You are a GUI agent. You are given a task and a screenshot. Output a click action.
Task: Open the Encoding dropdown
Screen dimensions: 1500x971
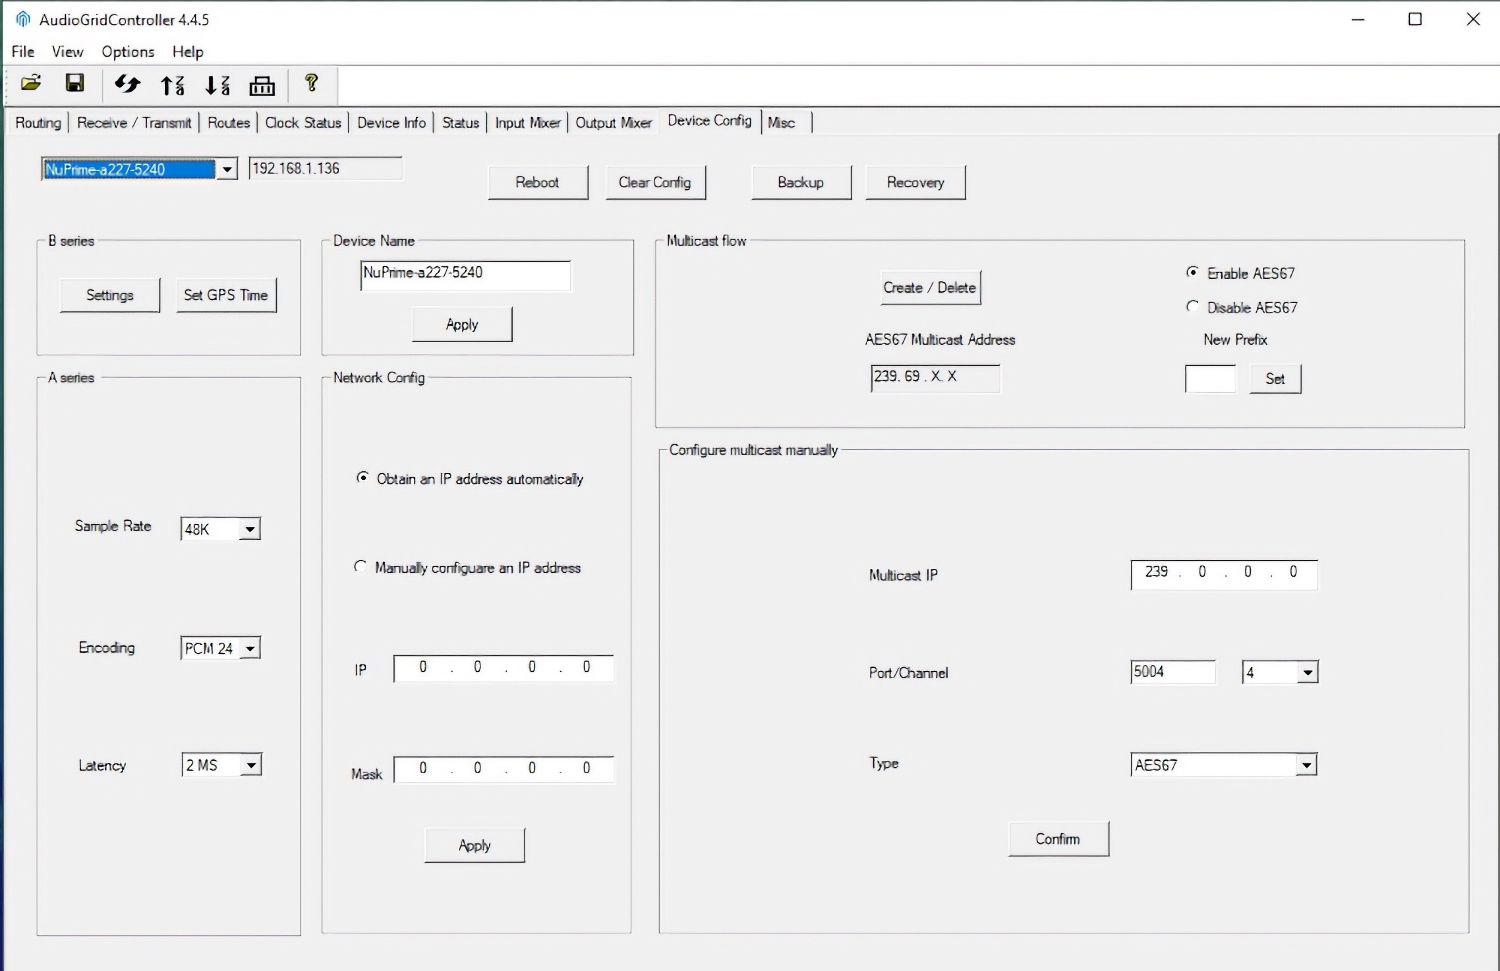click(250, 649)
